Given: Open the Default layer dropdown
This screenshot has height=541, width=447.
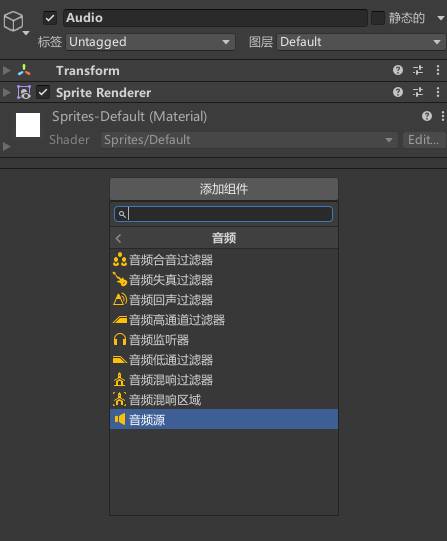Looking at the screenshot, I should (361, 42).
